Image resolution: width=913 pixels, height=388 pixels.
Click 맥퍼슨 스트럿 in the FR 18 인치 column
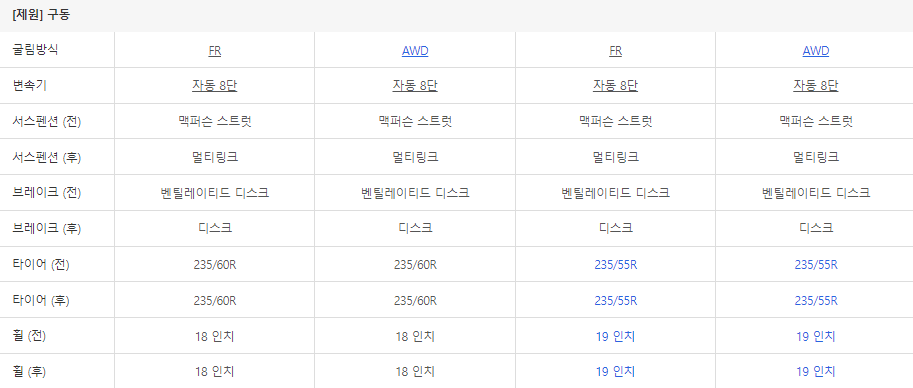pyautogui.click(x=215, y=121)
